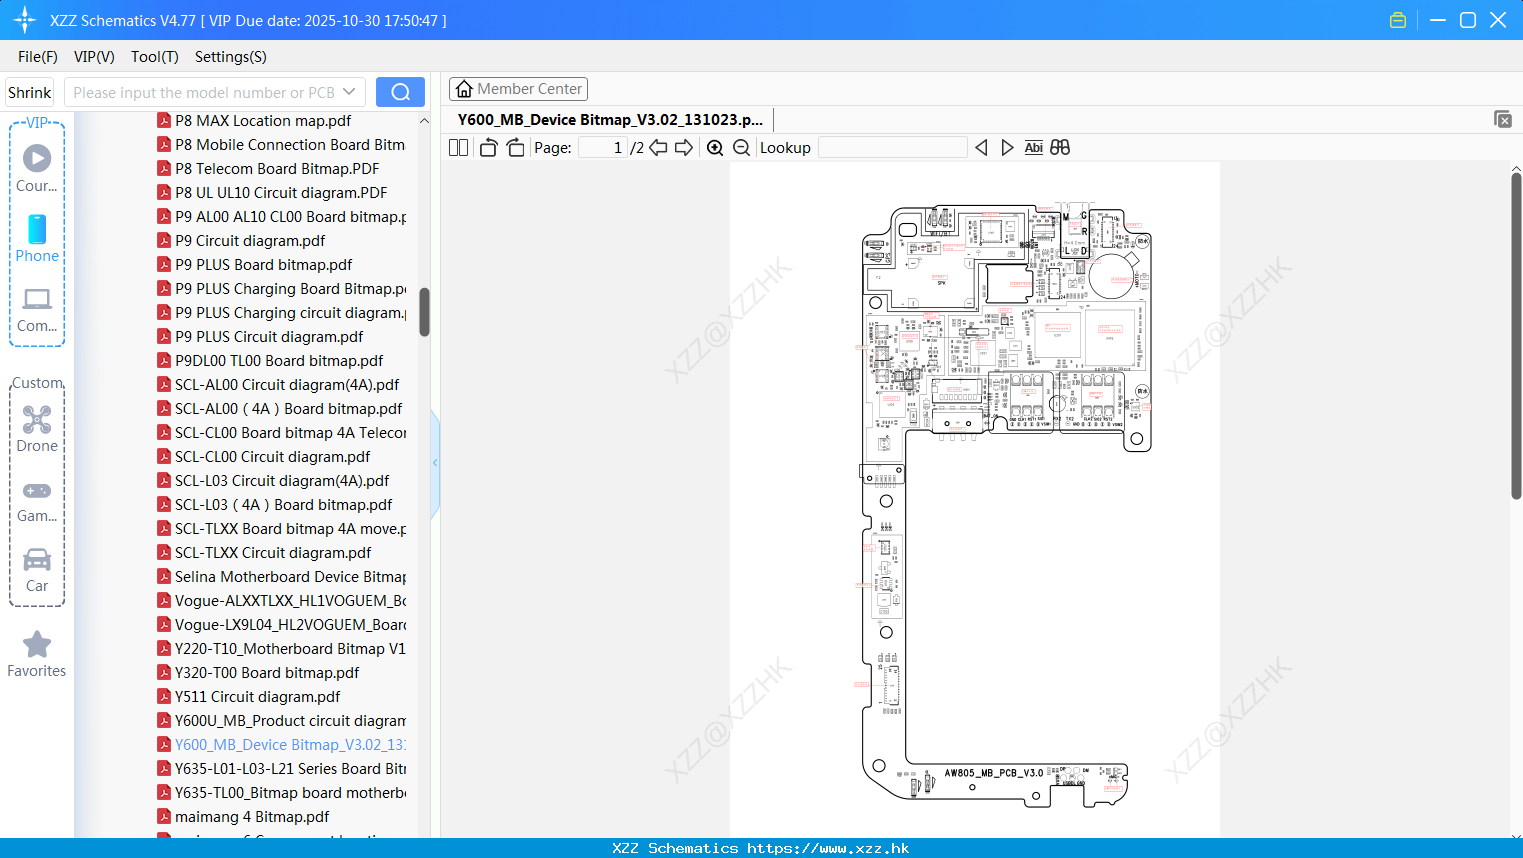Open SCL-AL00 Circuit diagram(4A).pdf
Image resolution: width=1523 pixels, height=858 pixels.
click(287, 385)
